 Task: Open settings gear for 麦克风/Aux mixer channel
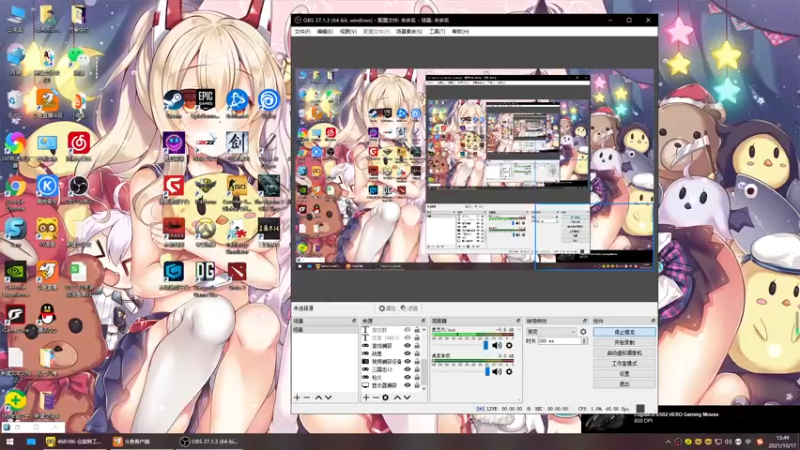[509, 345]
